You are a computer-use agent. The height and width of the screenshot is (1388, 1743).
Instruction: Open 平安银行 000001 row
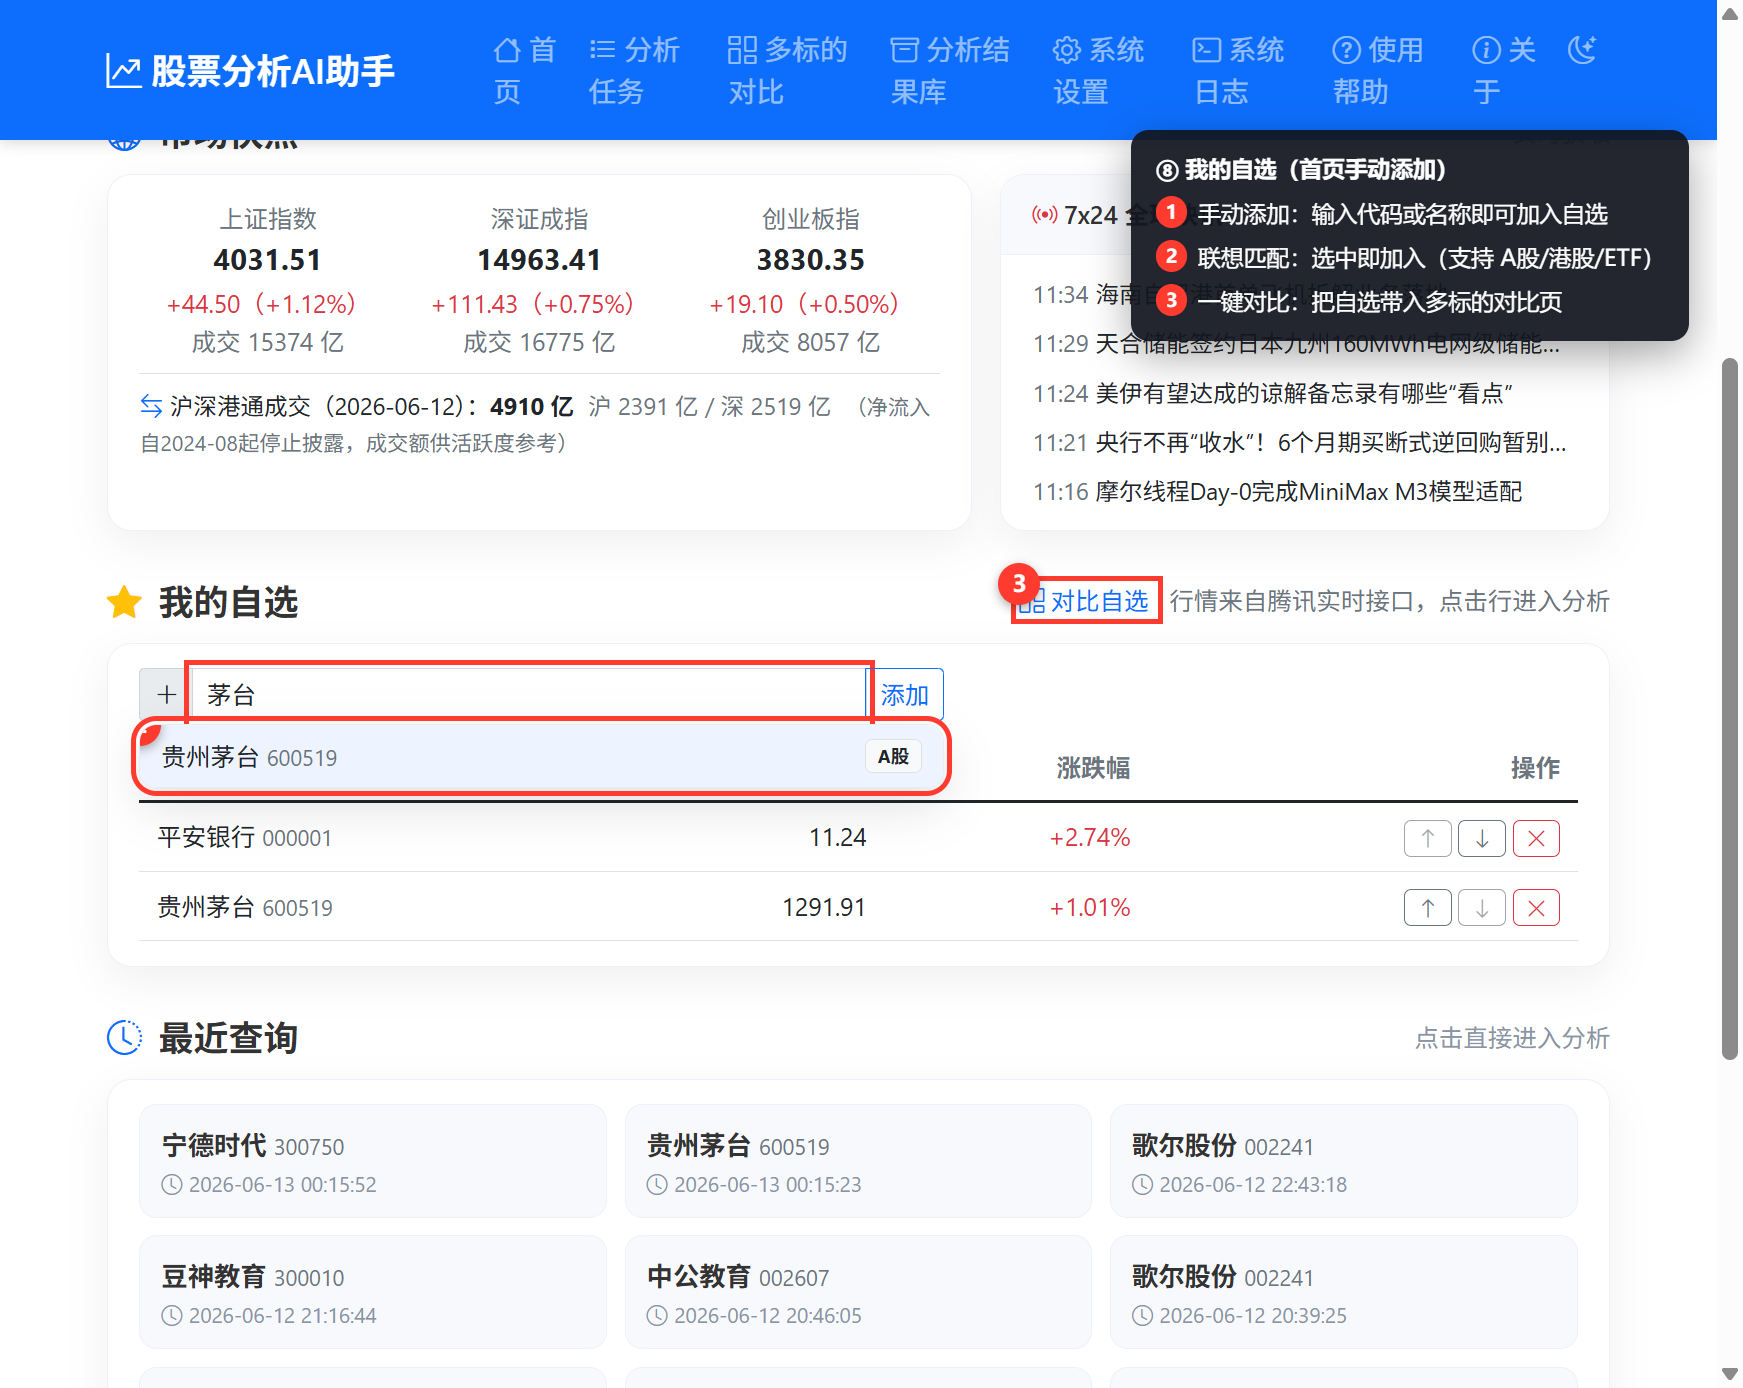858,837
